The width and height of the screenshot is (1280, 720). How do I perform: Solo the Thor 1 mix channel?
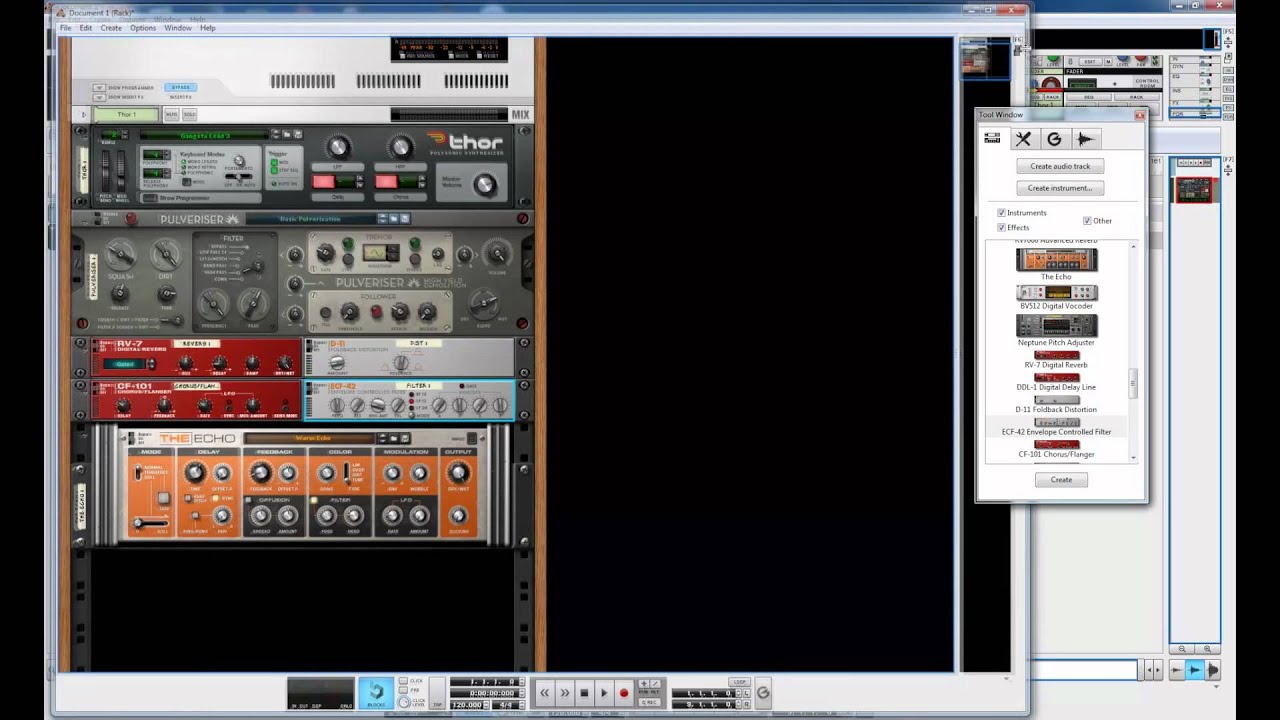[x=189, y=115]
